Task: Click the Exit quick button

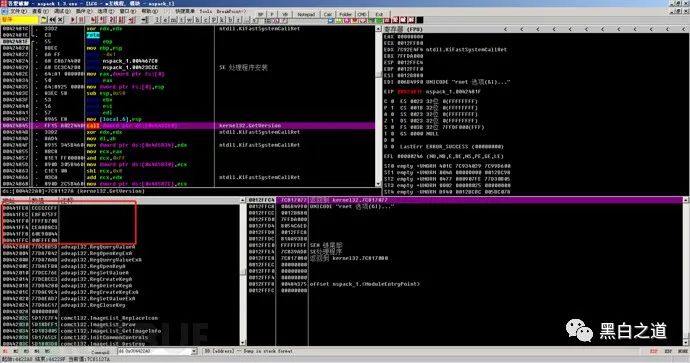Action: (x=379, y=14)
